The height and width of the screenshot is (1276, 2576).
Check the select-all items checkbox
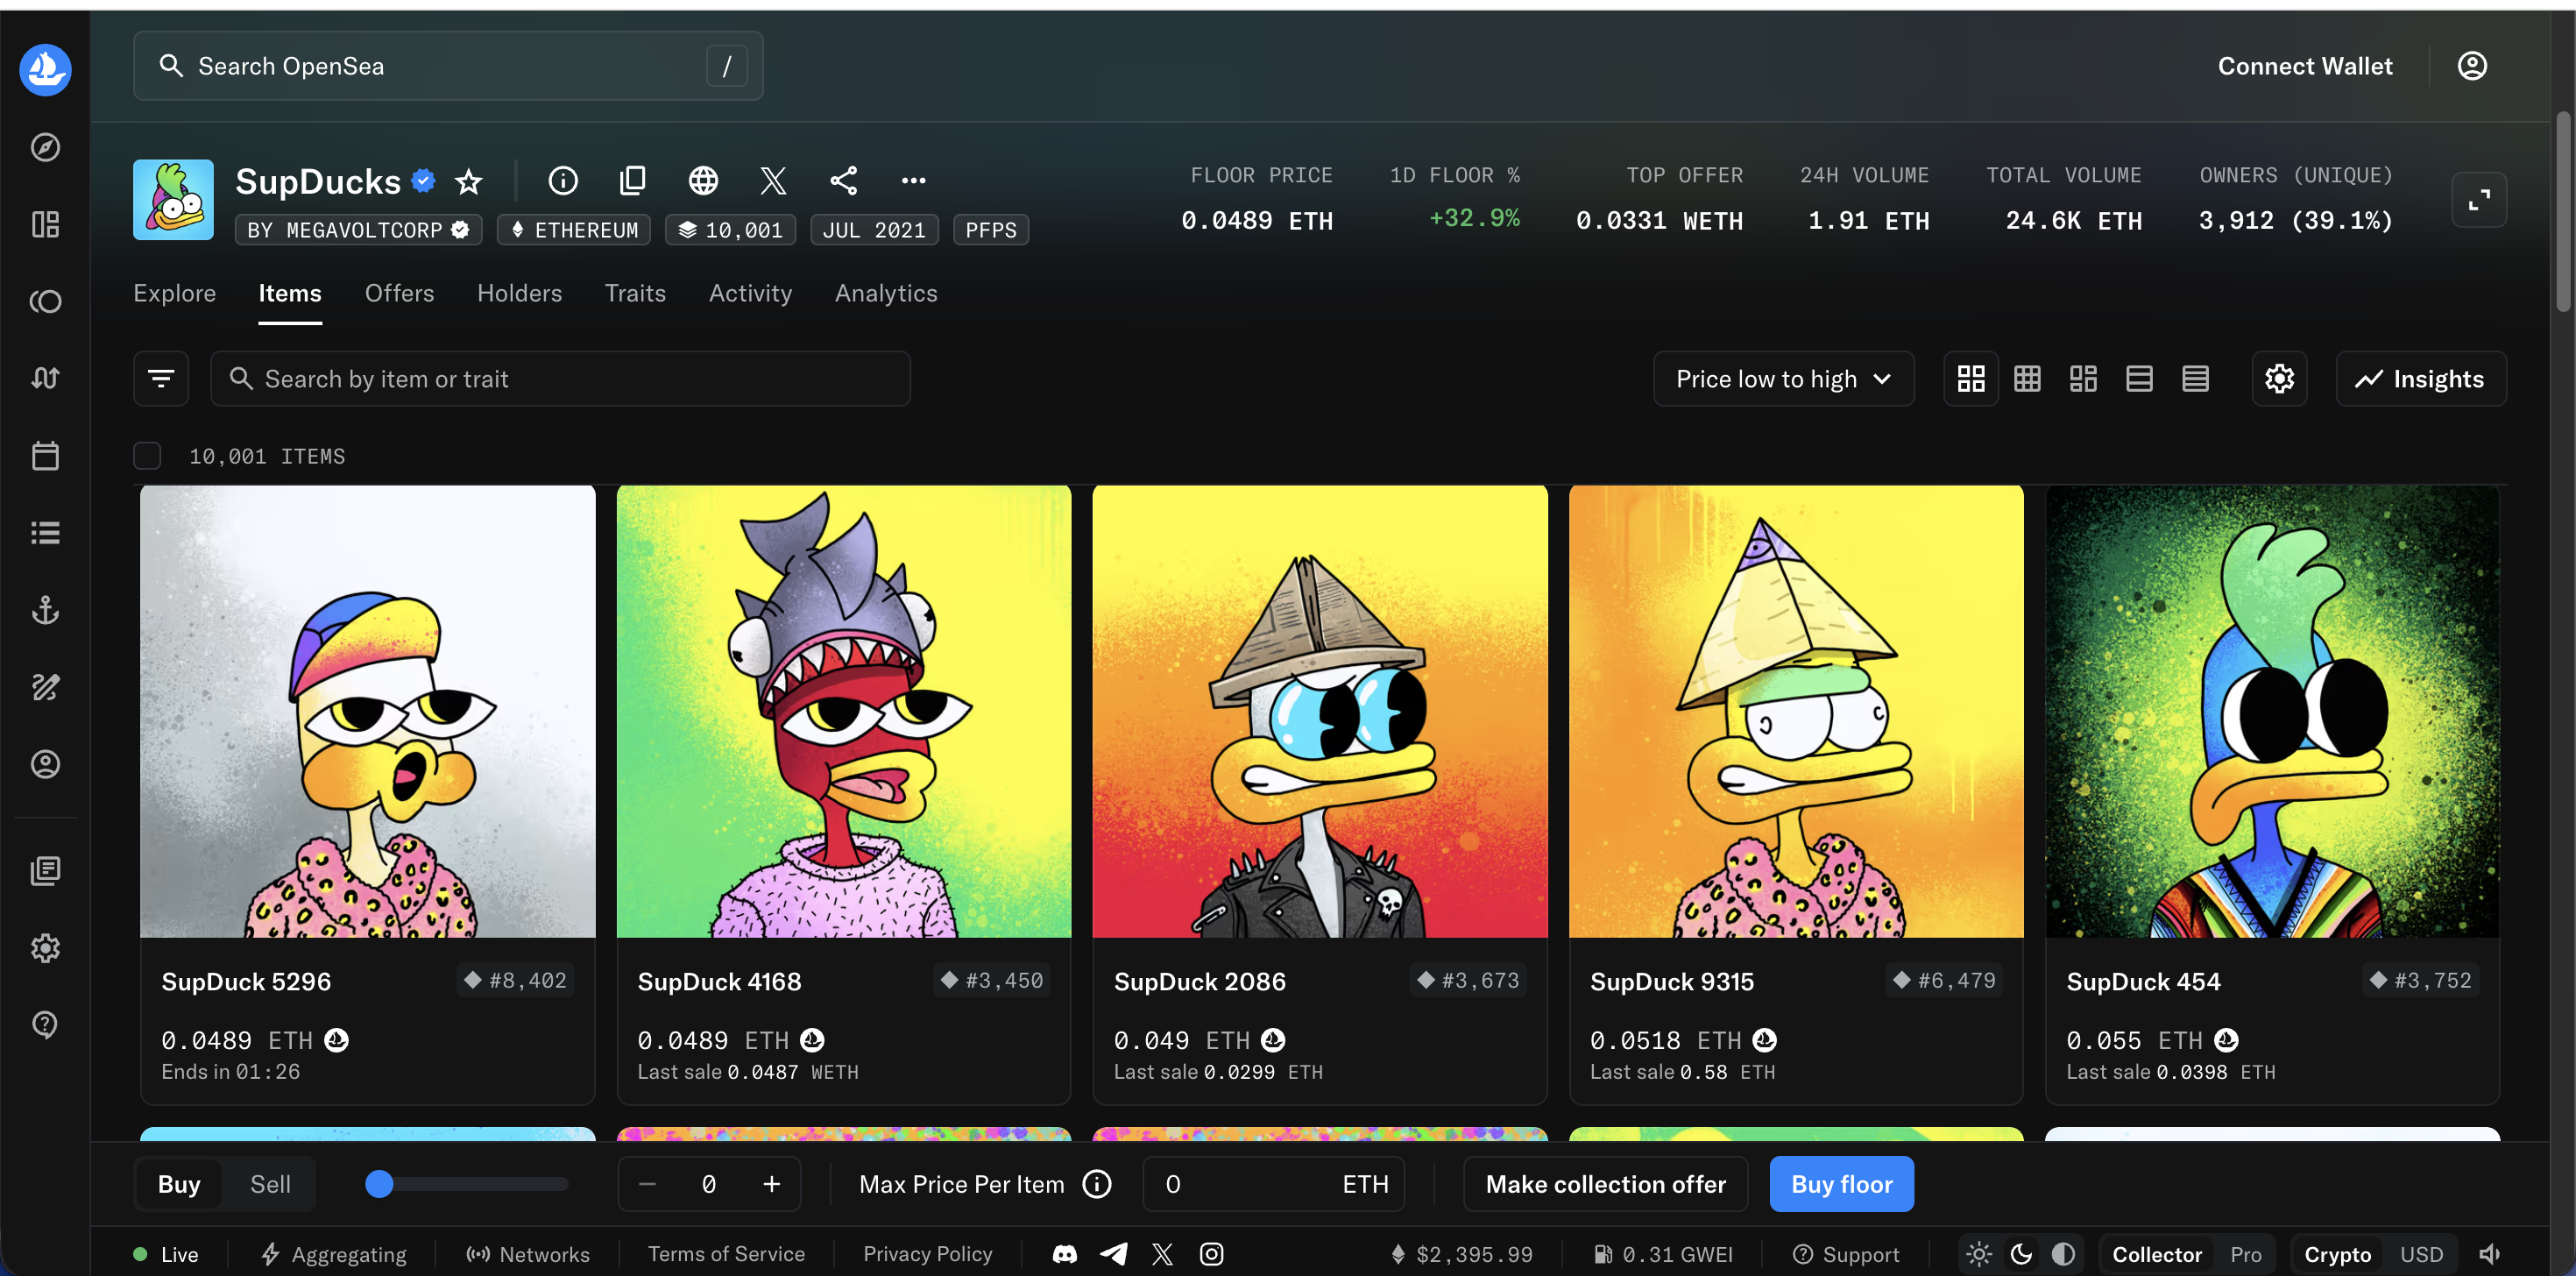click(147, 456)
